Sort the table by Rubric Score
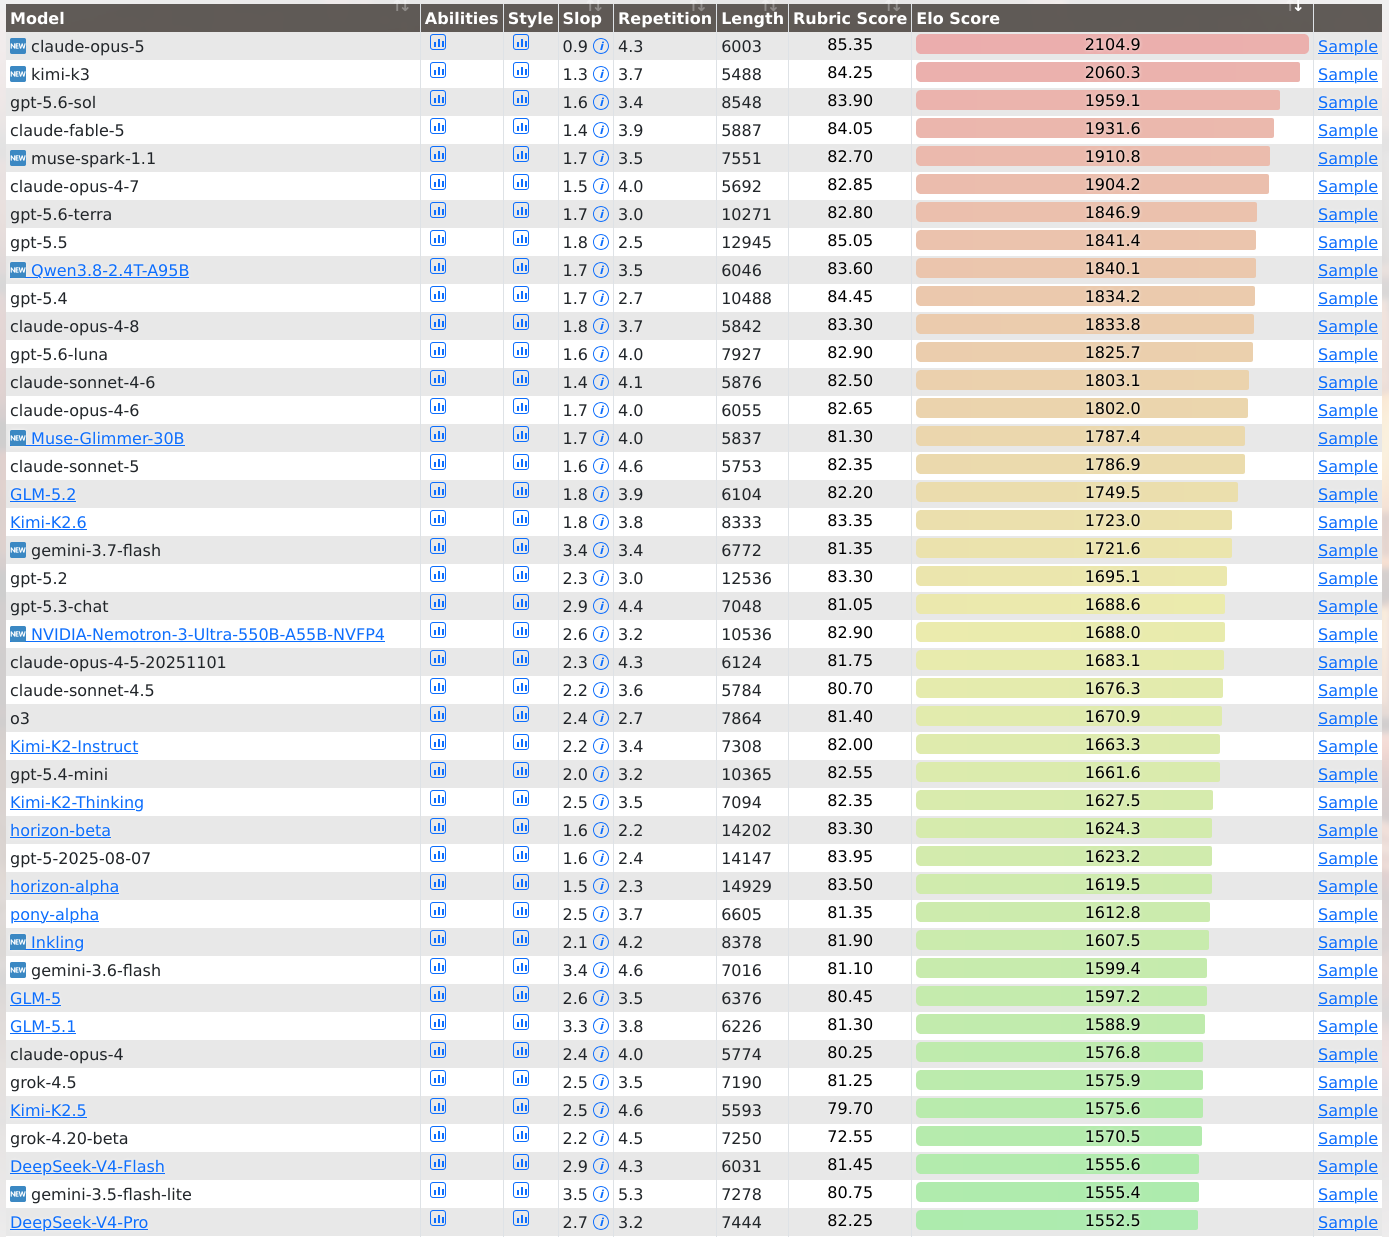 pyautogui.click(x=850, y=18)
